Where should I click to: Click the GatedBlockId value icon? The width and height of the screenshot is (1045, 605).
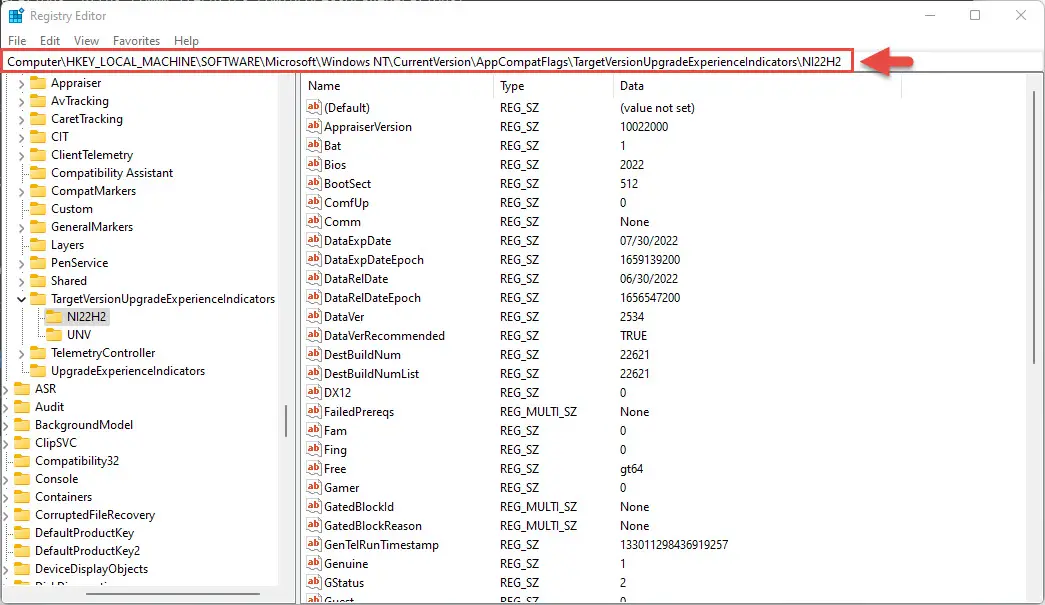314,506
